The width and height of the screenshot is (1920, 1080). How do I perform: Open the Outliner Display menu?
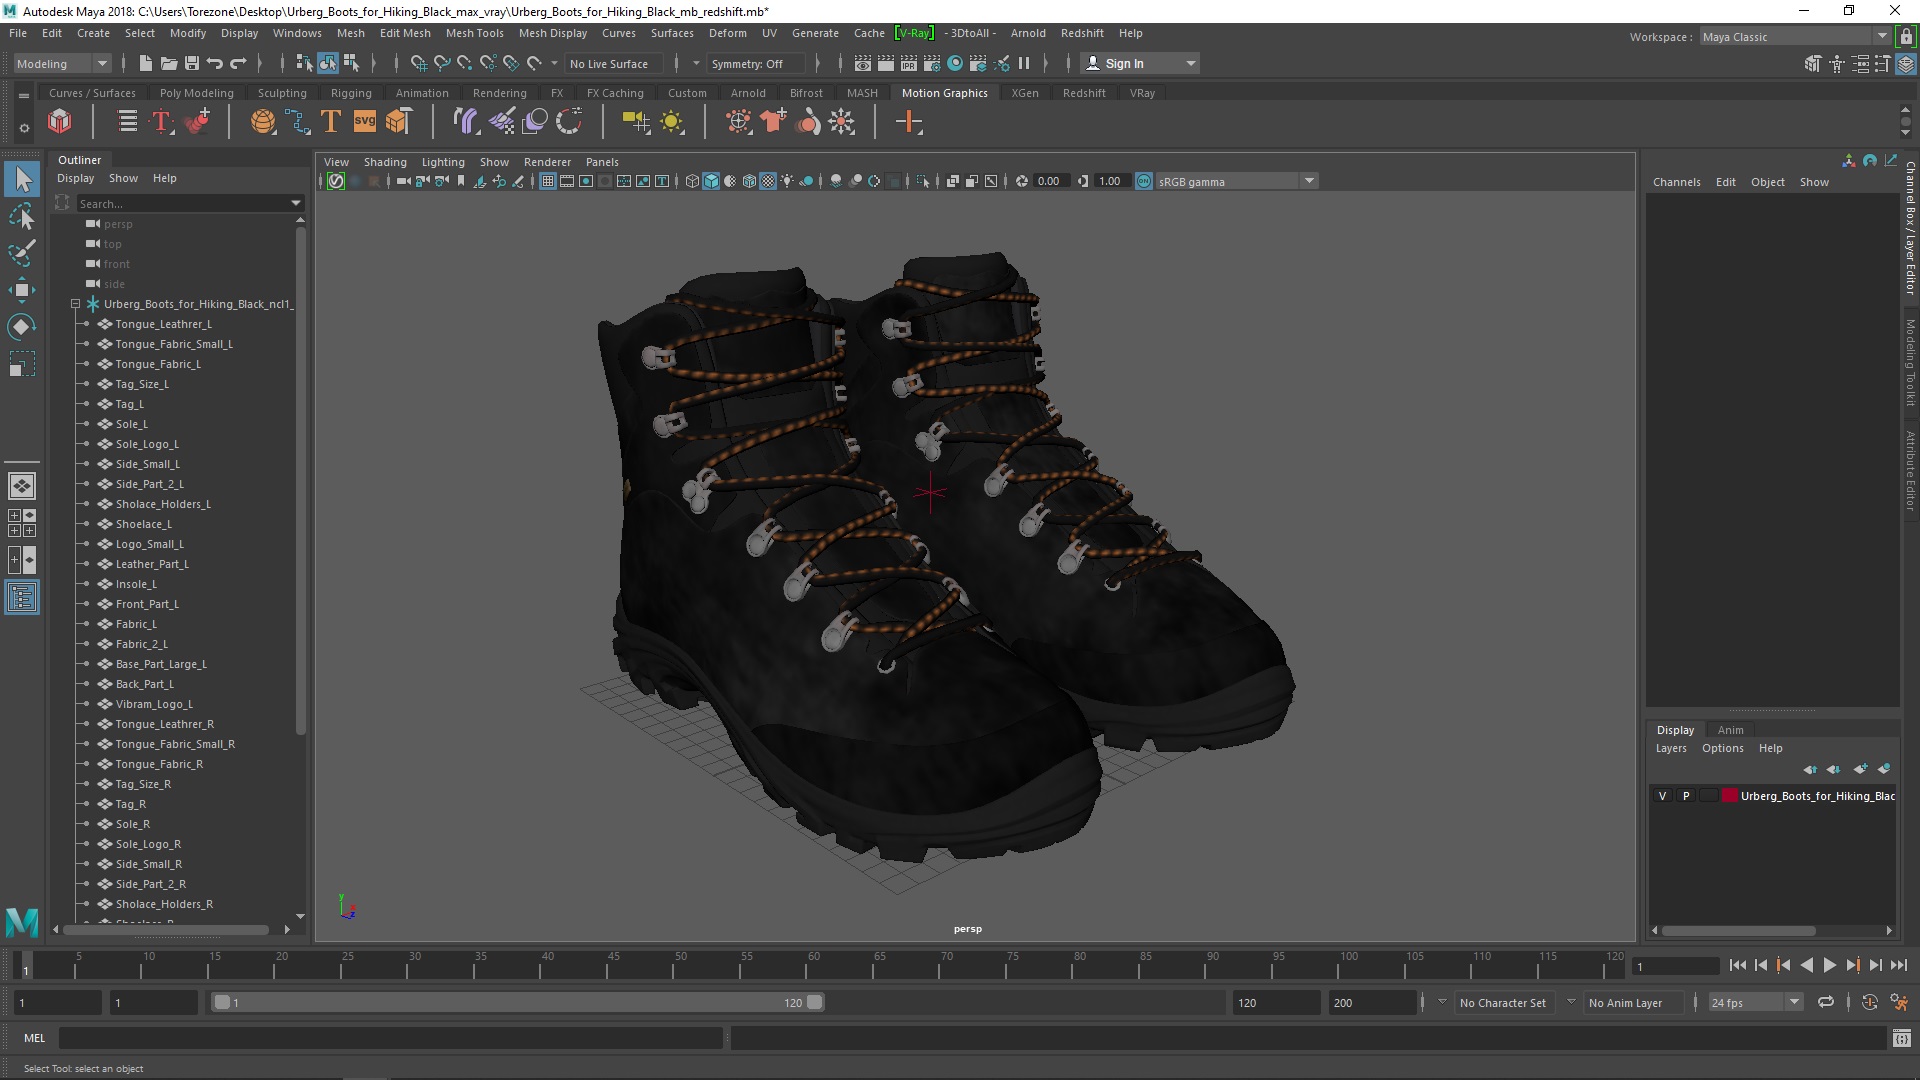[75, 178]
